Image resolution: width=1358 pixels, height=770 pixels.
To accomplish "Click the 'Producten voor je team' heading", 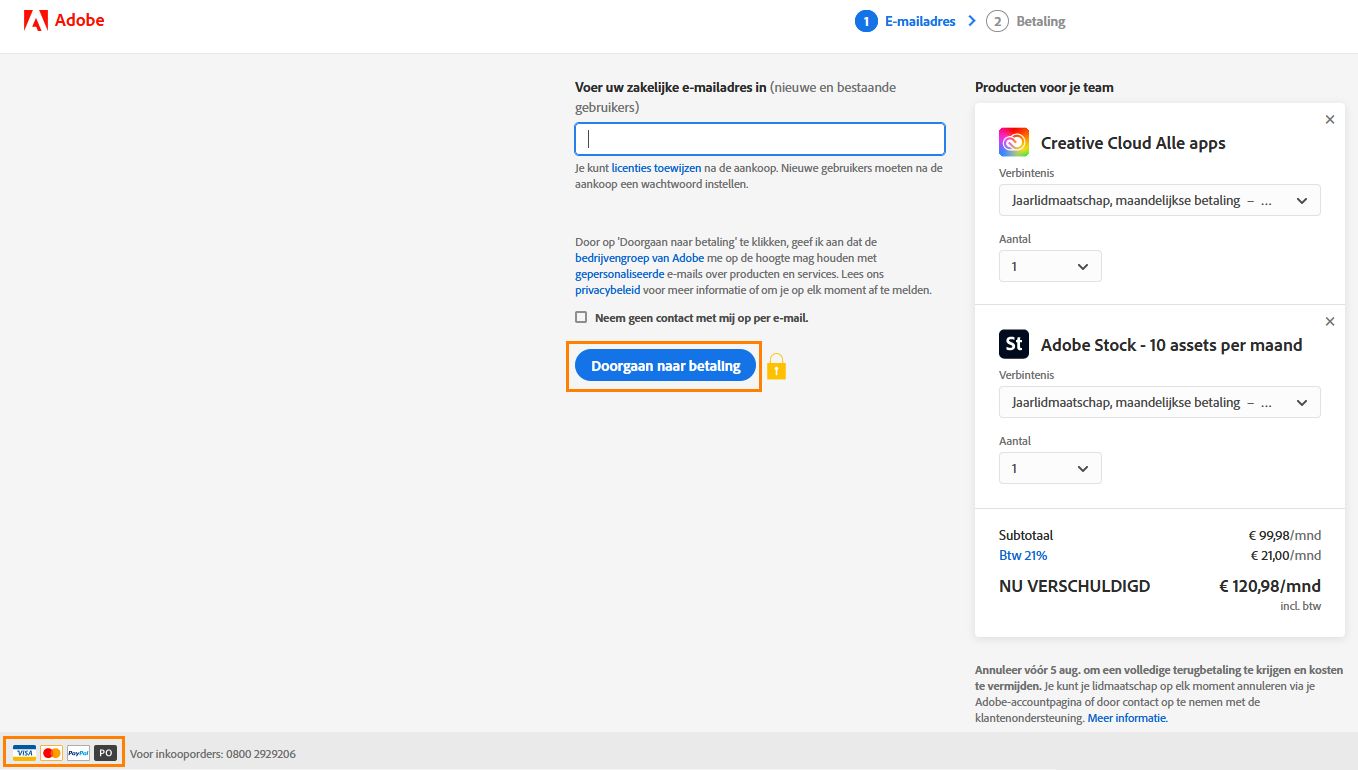I will 1044,87.
